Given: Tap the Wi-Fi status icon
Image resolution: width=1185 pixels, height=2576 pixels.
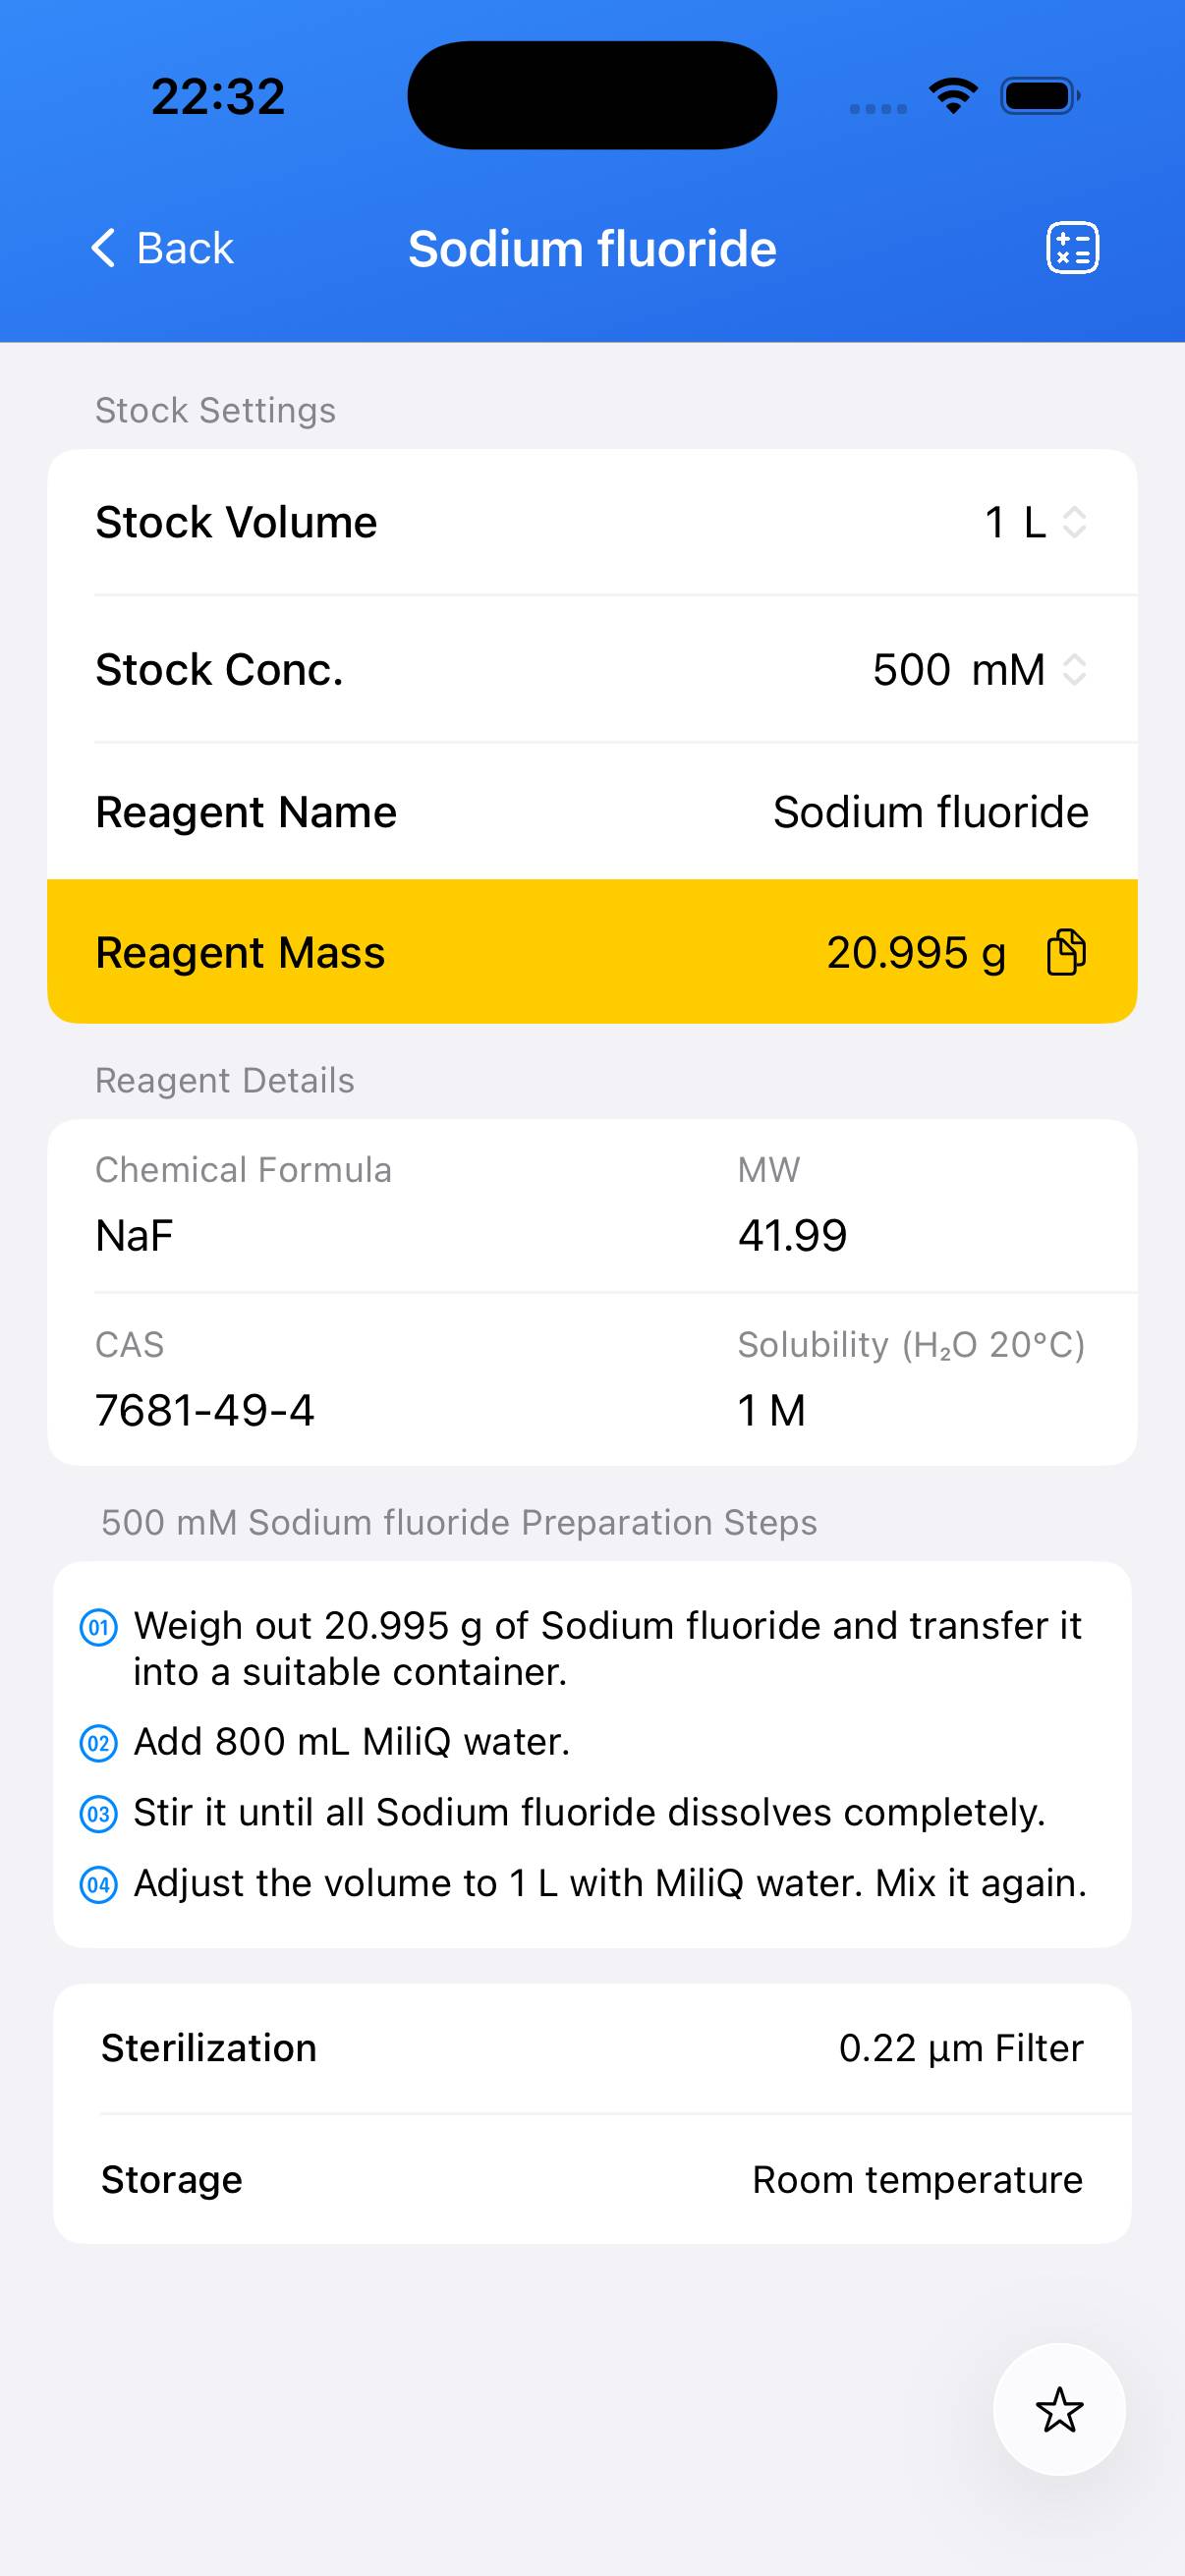Looking at the screenshot, I should (953, 96).
